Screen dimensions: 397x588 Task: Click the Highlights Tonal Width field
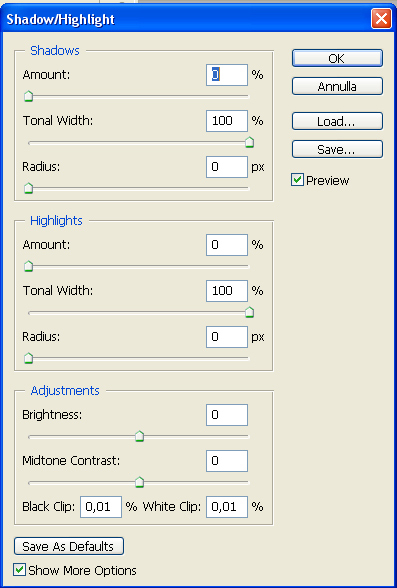227,291
